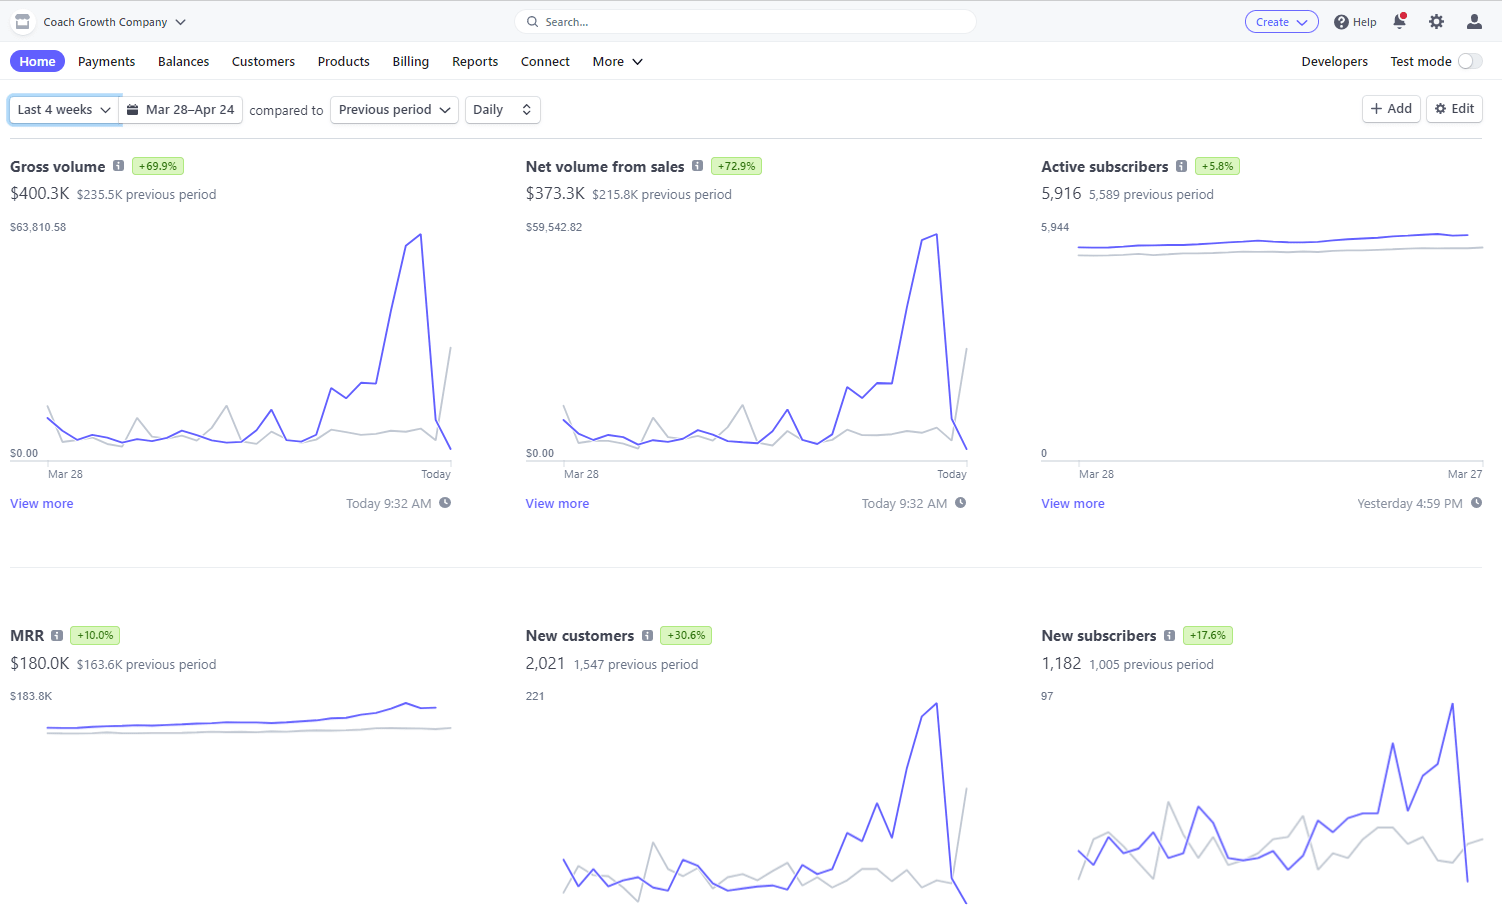This screenshot has height=907, width=1502.
Task: Open the Previous period comparison dropdown
Action: pyautogui.click(x=394, y=110)
